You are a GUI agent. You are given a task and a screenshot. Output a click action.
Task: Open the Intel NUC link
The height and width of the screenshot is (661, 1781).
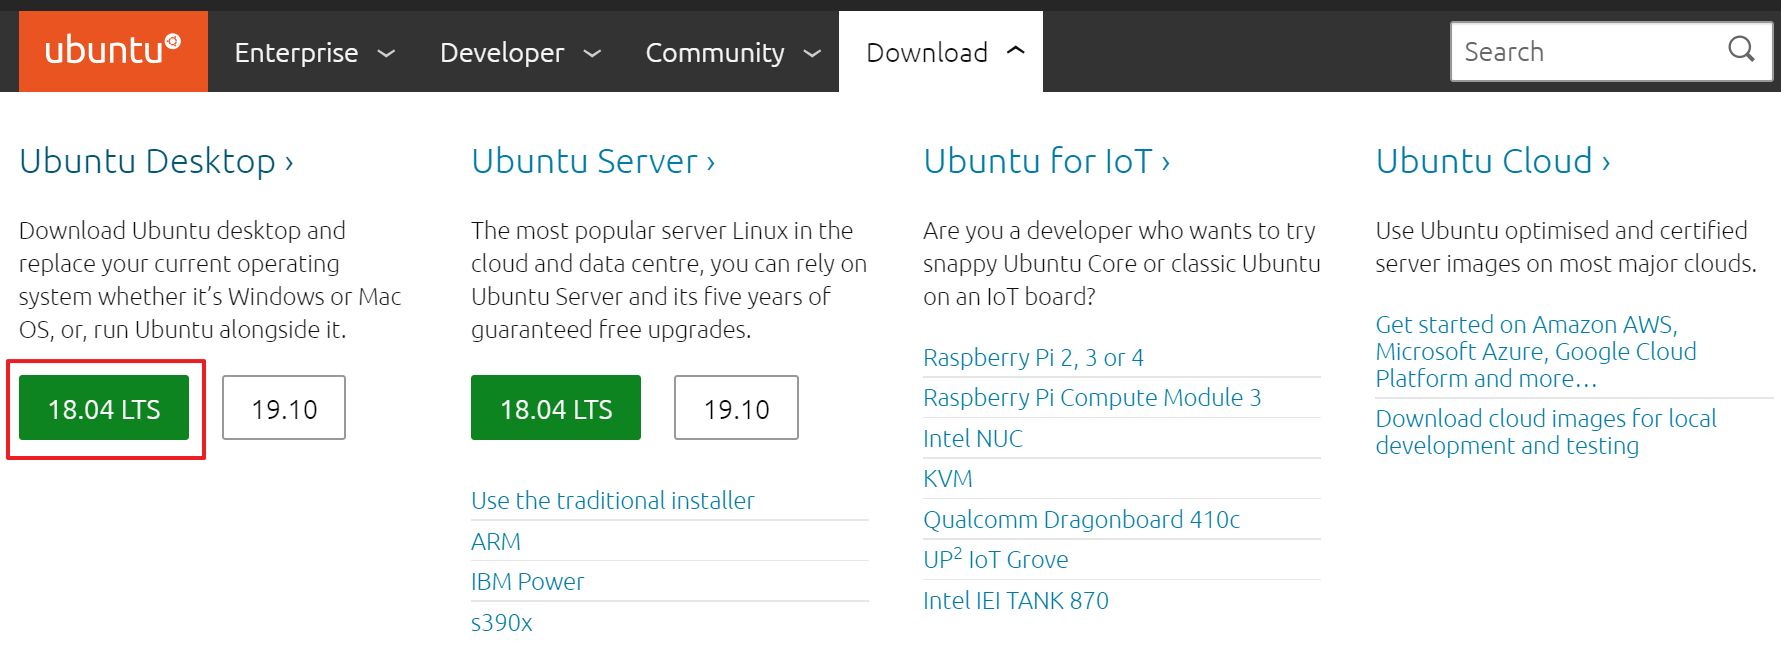pos(973,438)
